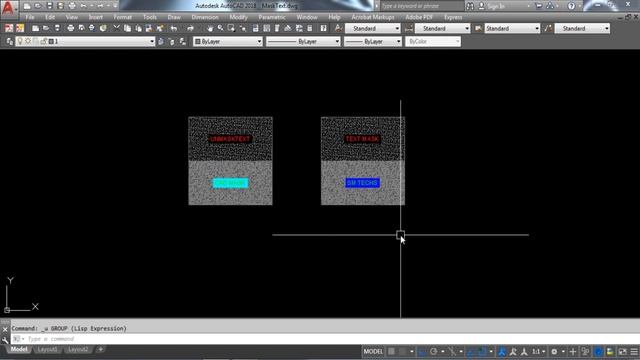The width and height of the screenshot is (640, 360).
Task: Open the Dimension menu
Action: [x=205, y=17]
